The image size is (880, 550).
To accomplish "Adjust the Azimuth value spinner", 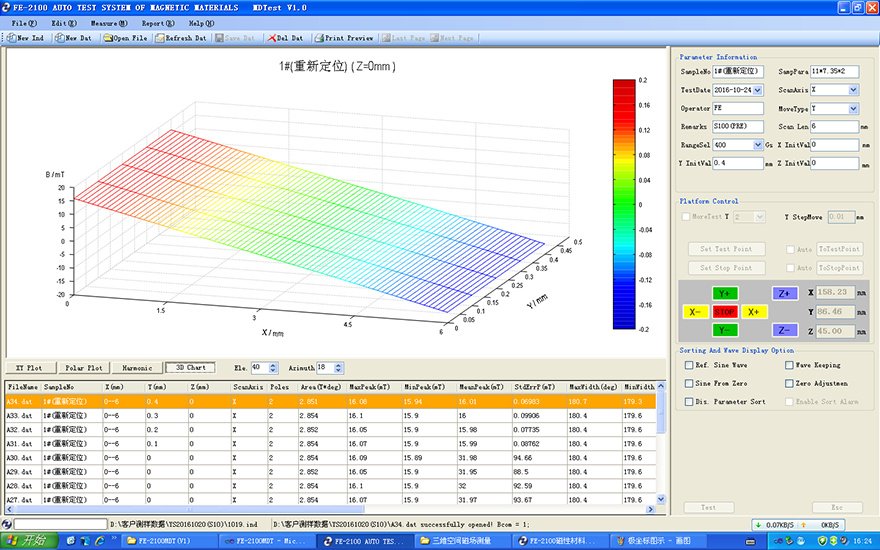I will click(x=338, y=368).
